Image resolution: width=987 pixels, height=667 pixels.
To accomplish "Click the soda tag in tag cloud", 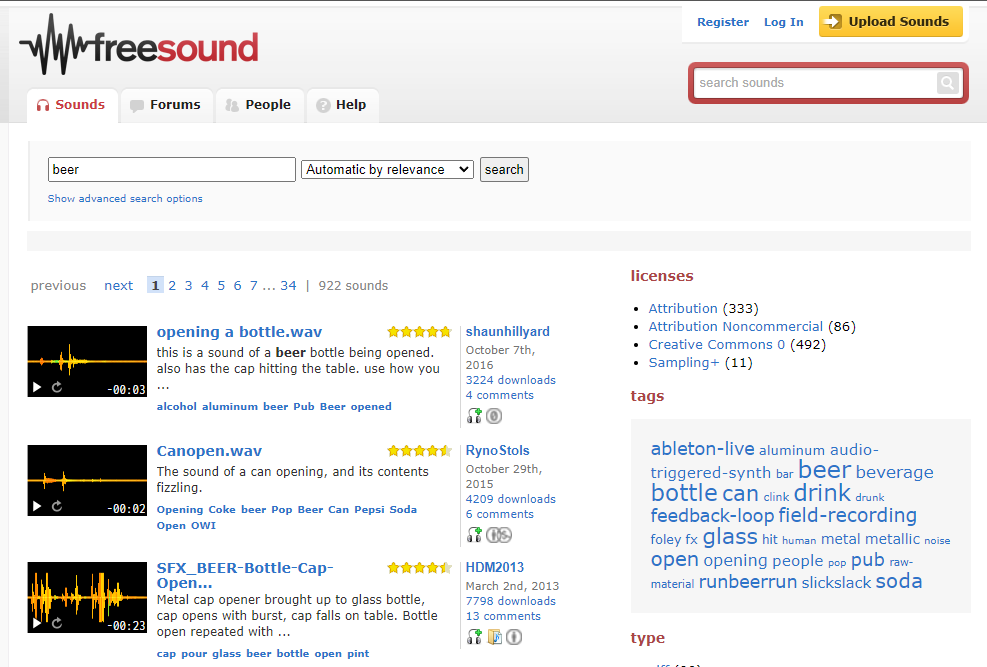I will pos(899,581).
